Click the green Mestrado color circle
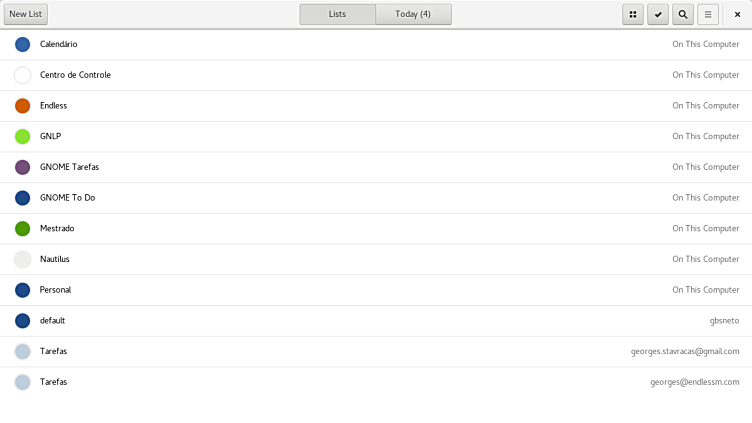The height and width of the screenshot is (423, 752). coord(22,229)
